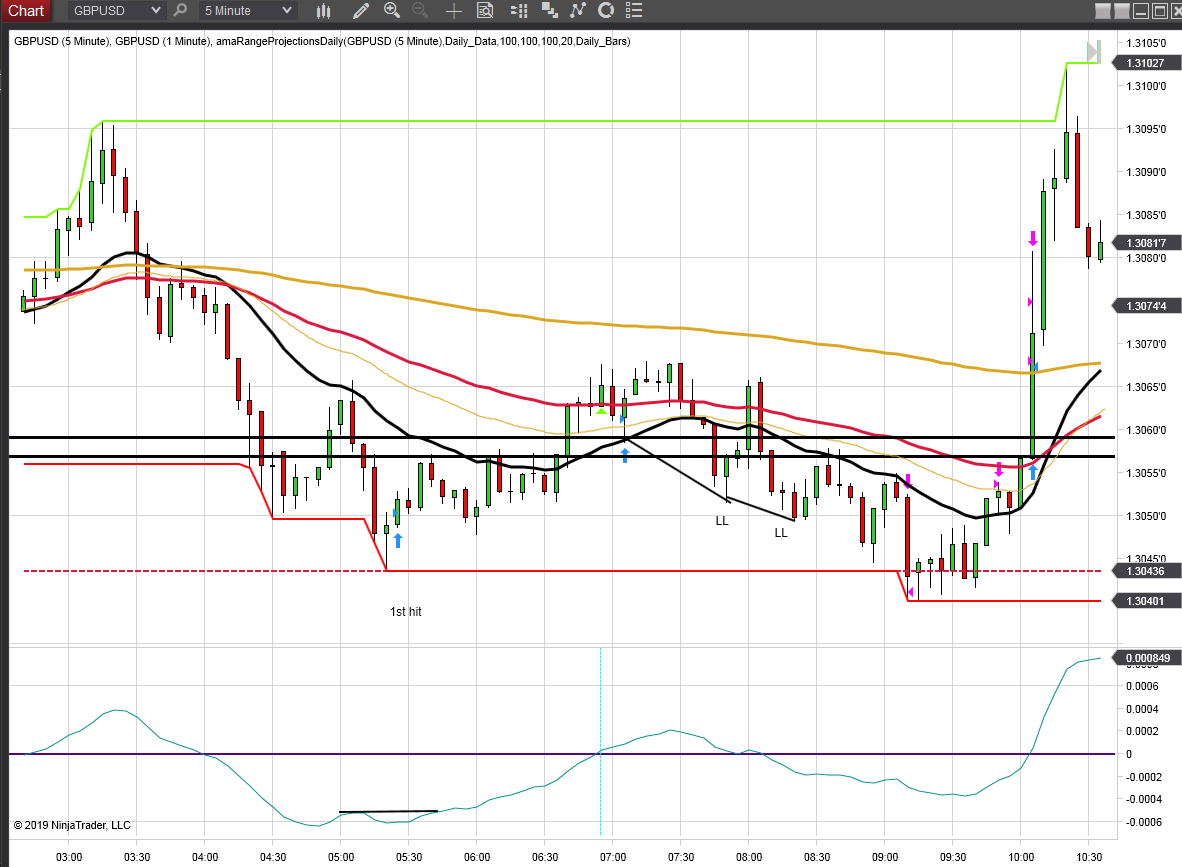
Task: Click the blue up arrow near 10:05
Action: 1033,473
